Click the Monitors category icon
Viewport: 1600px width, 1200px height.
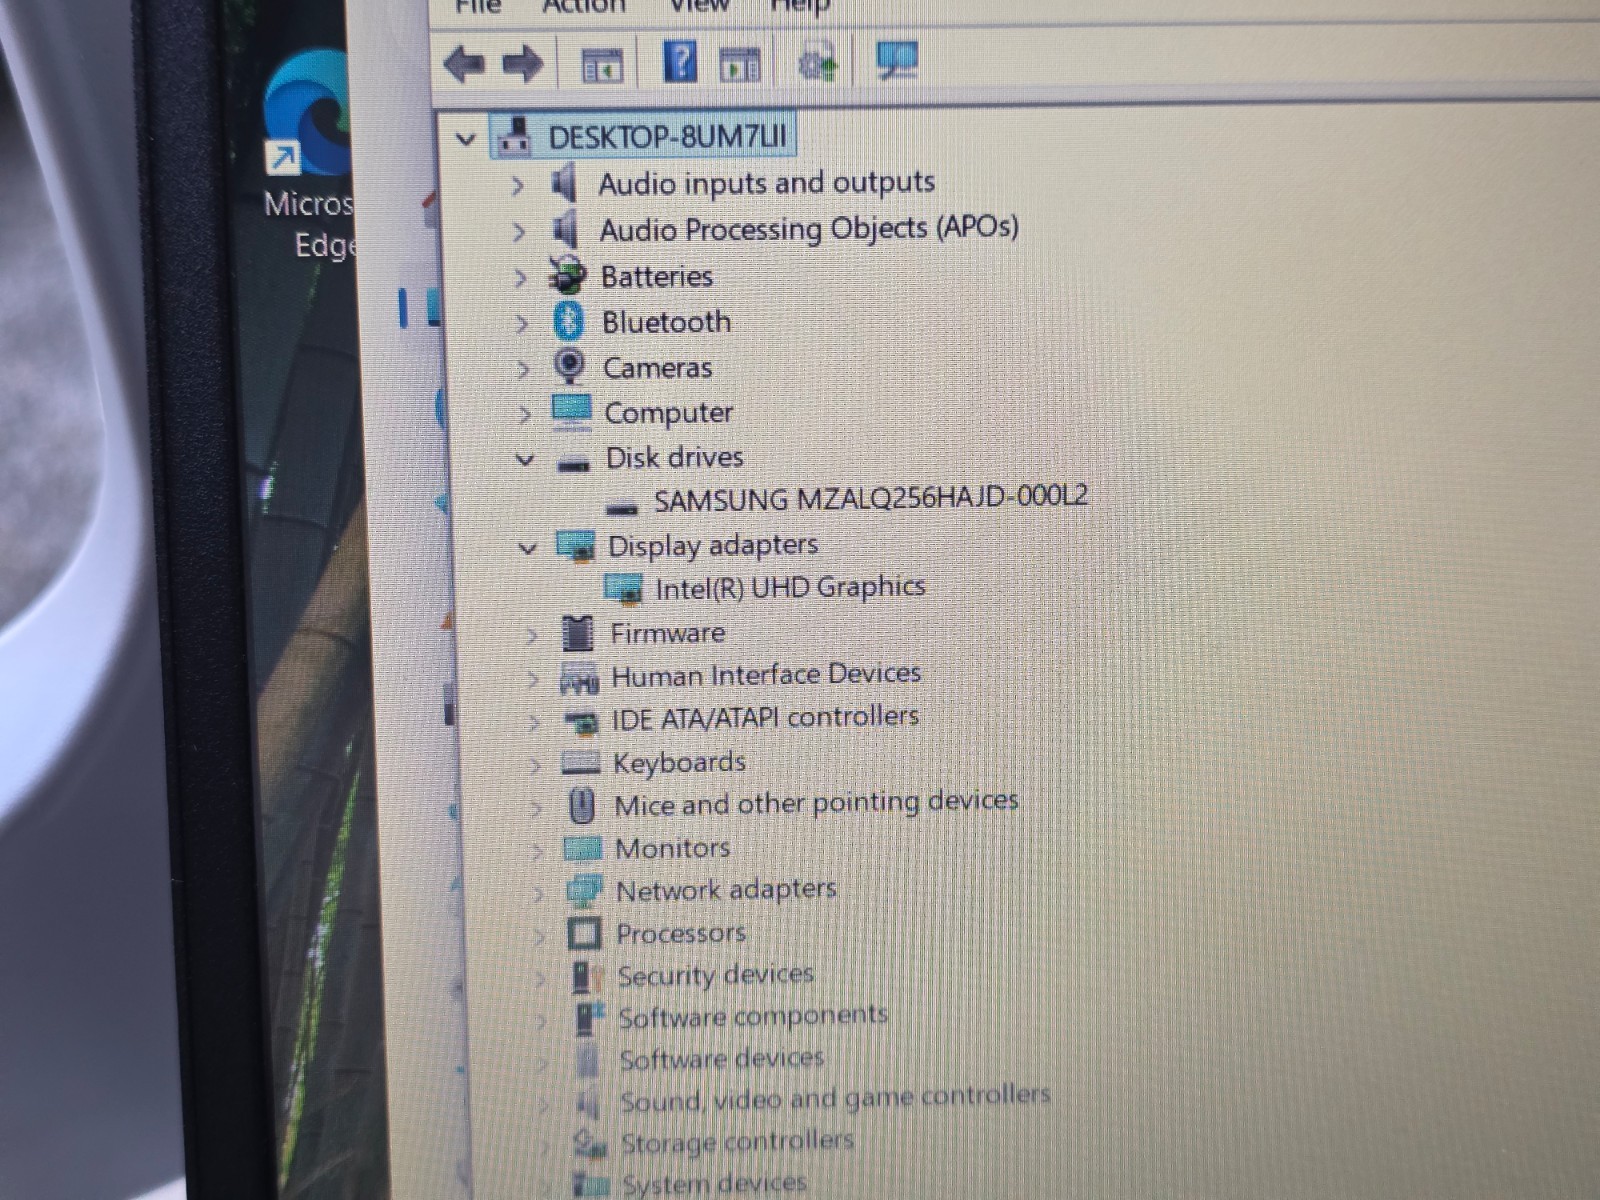(x=583, y=849)
